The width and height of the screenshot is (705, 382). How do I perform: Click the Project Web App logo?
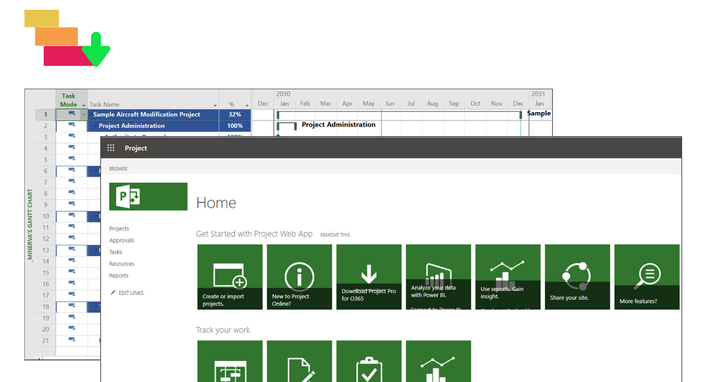point(148,196)
